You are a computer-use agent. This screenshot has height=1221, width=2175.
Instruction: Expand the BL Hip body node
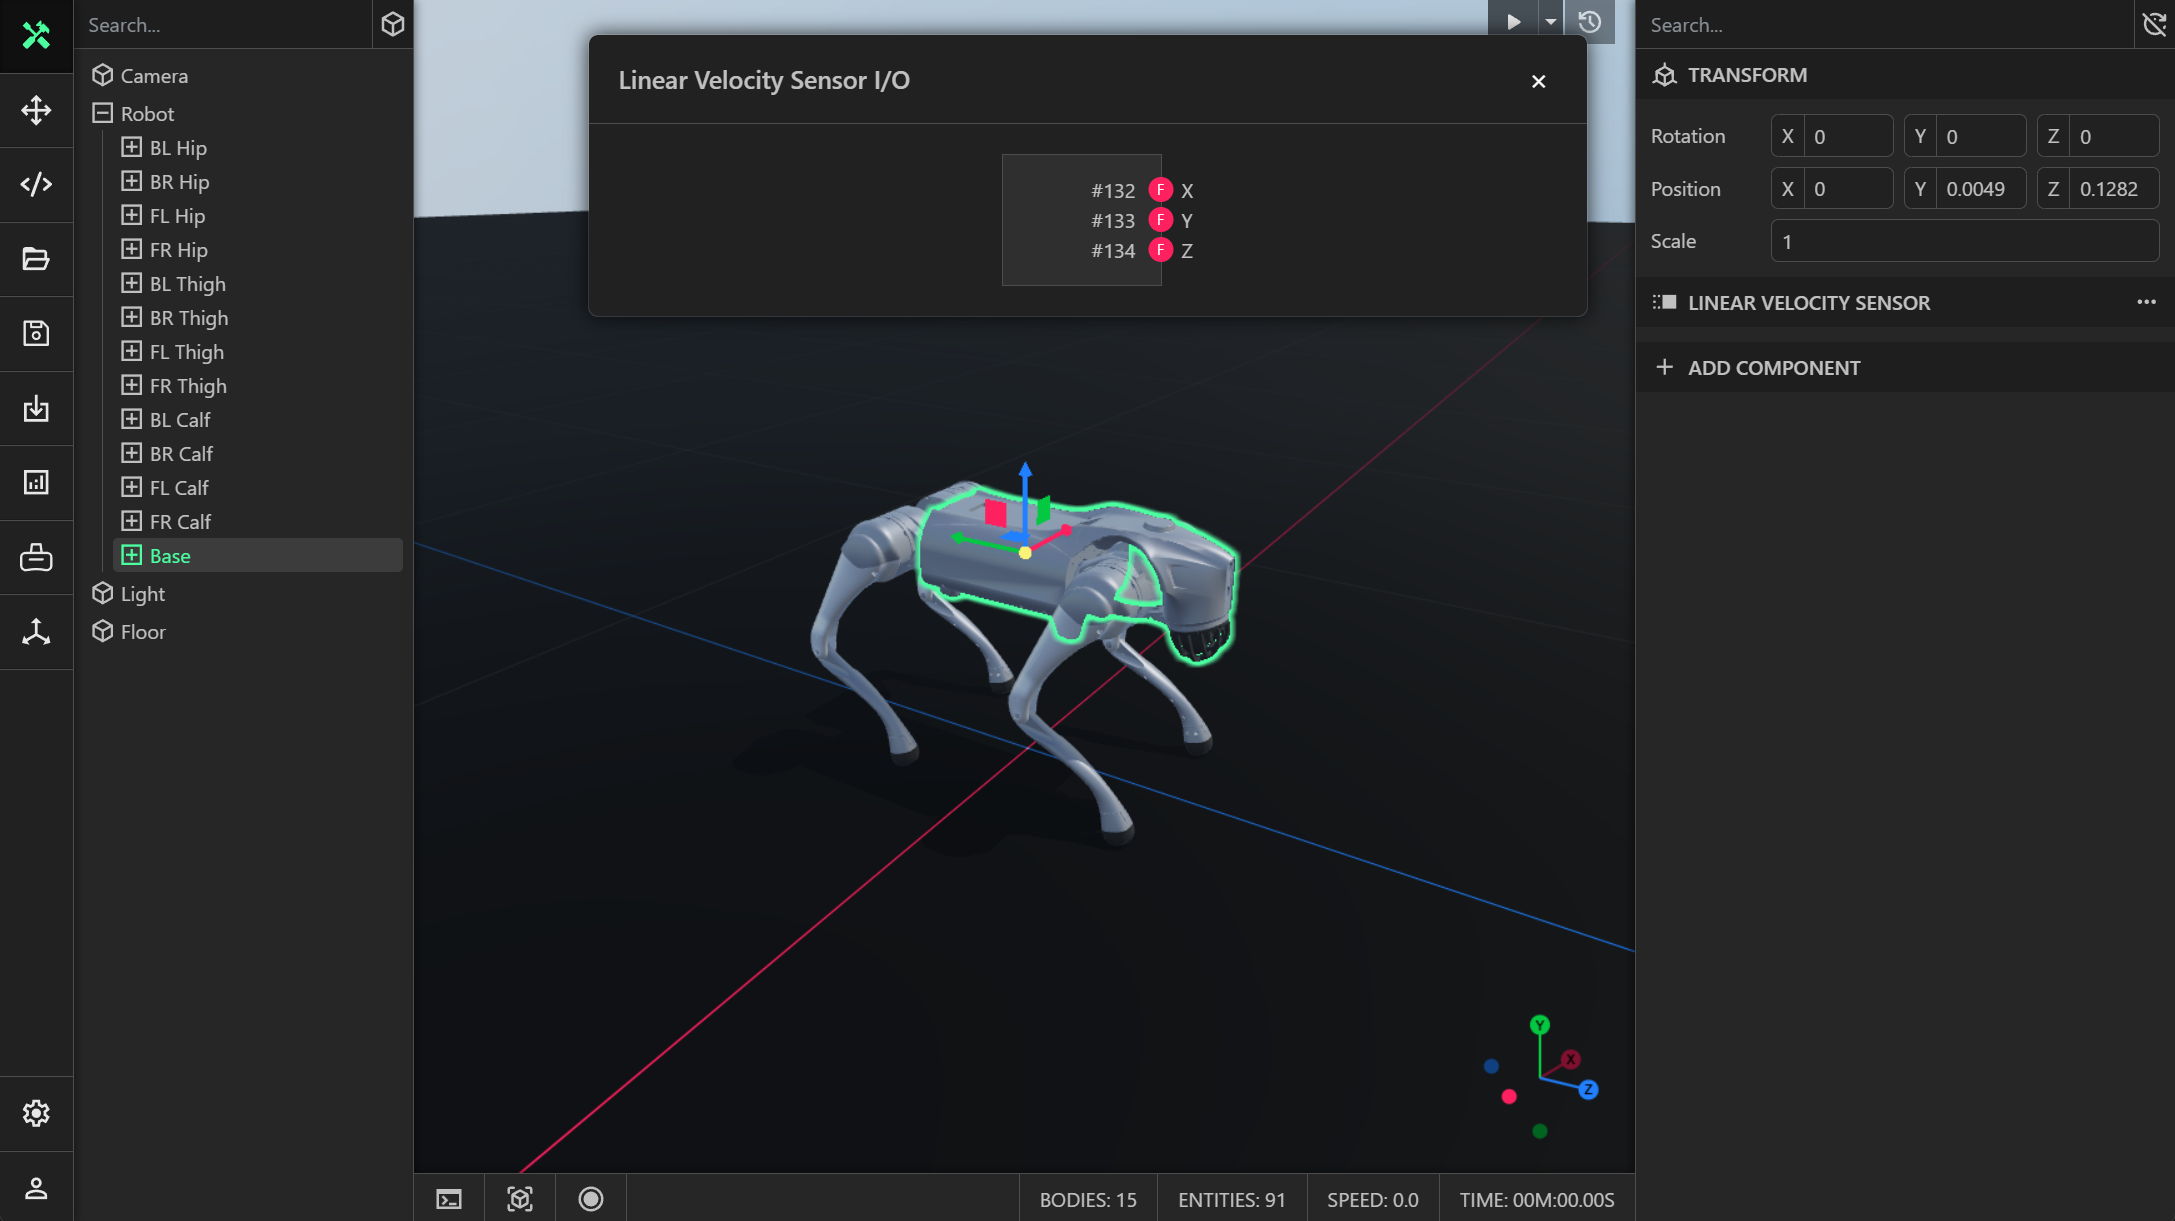point(130,146)
